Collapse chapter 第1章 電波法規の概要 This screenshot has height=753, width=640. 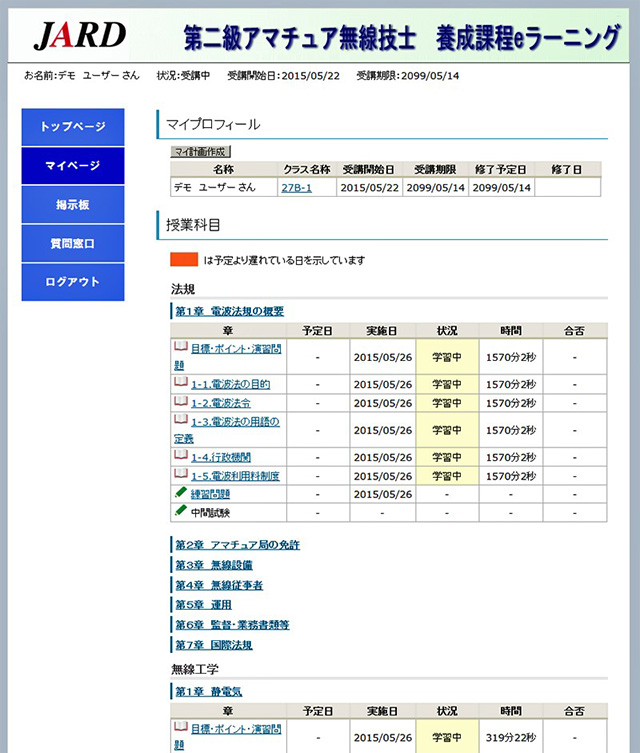(229, 311)
